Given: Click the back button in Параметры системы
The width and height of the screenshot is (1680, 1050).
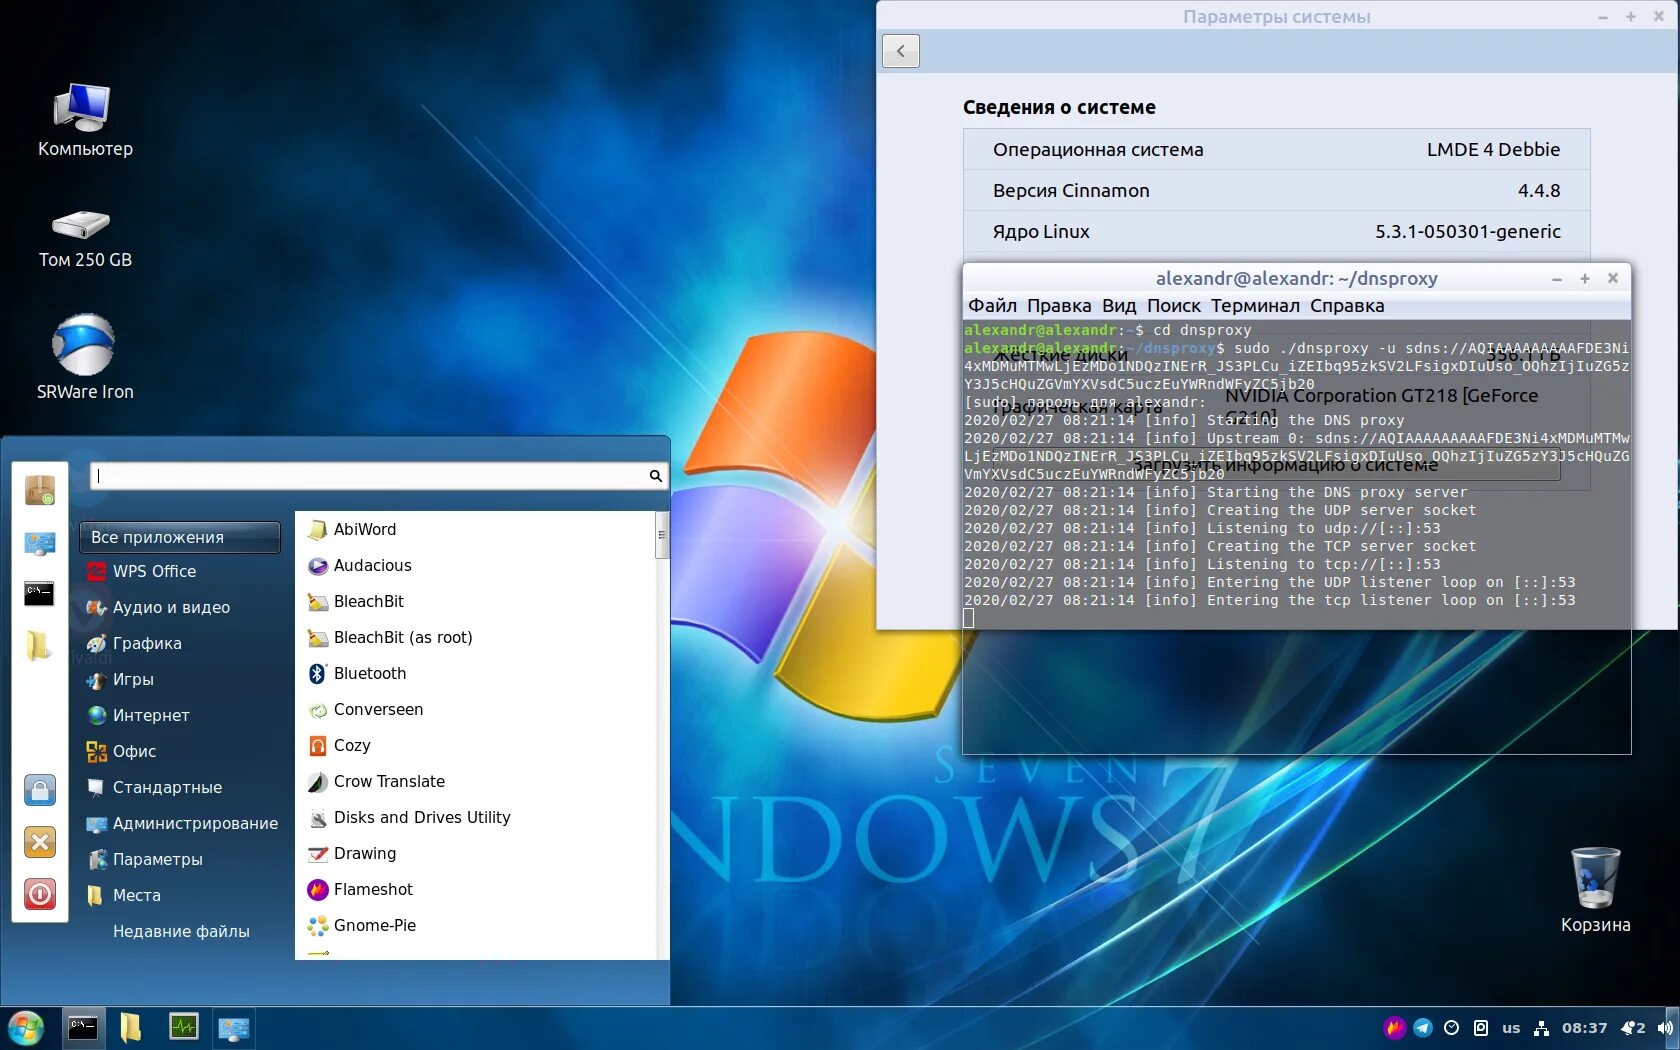Looking at the screenshot, I should (901, 51).
